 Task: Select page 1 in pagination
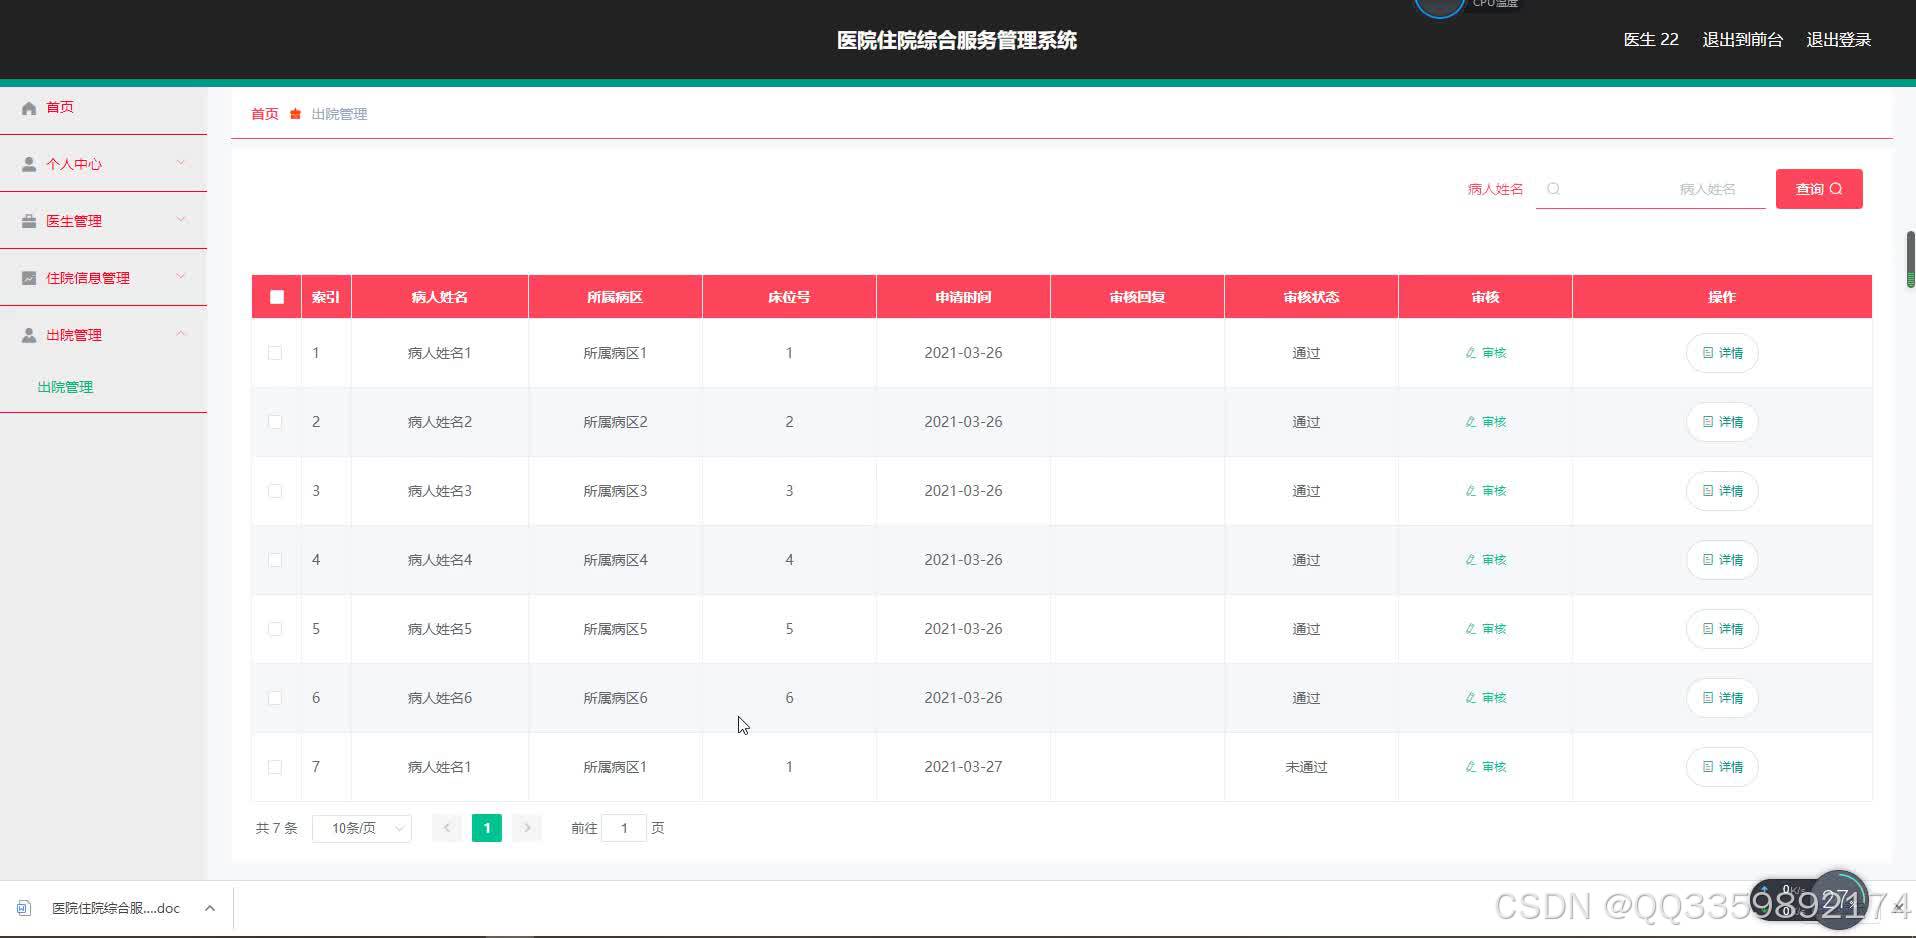(x=487, y=828)
